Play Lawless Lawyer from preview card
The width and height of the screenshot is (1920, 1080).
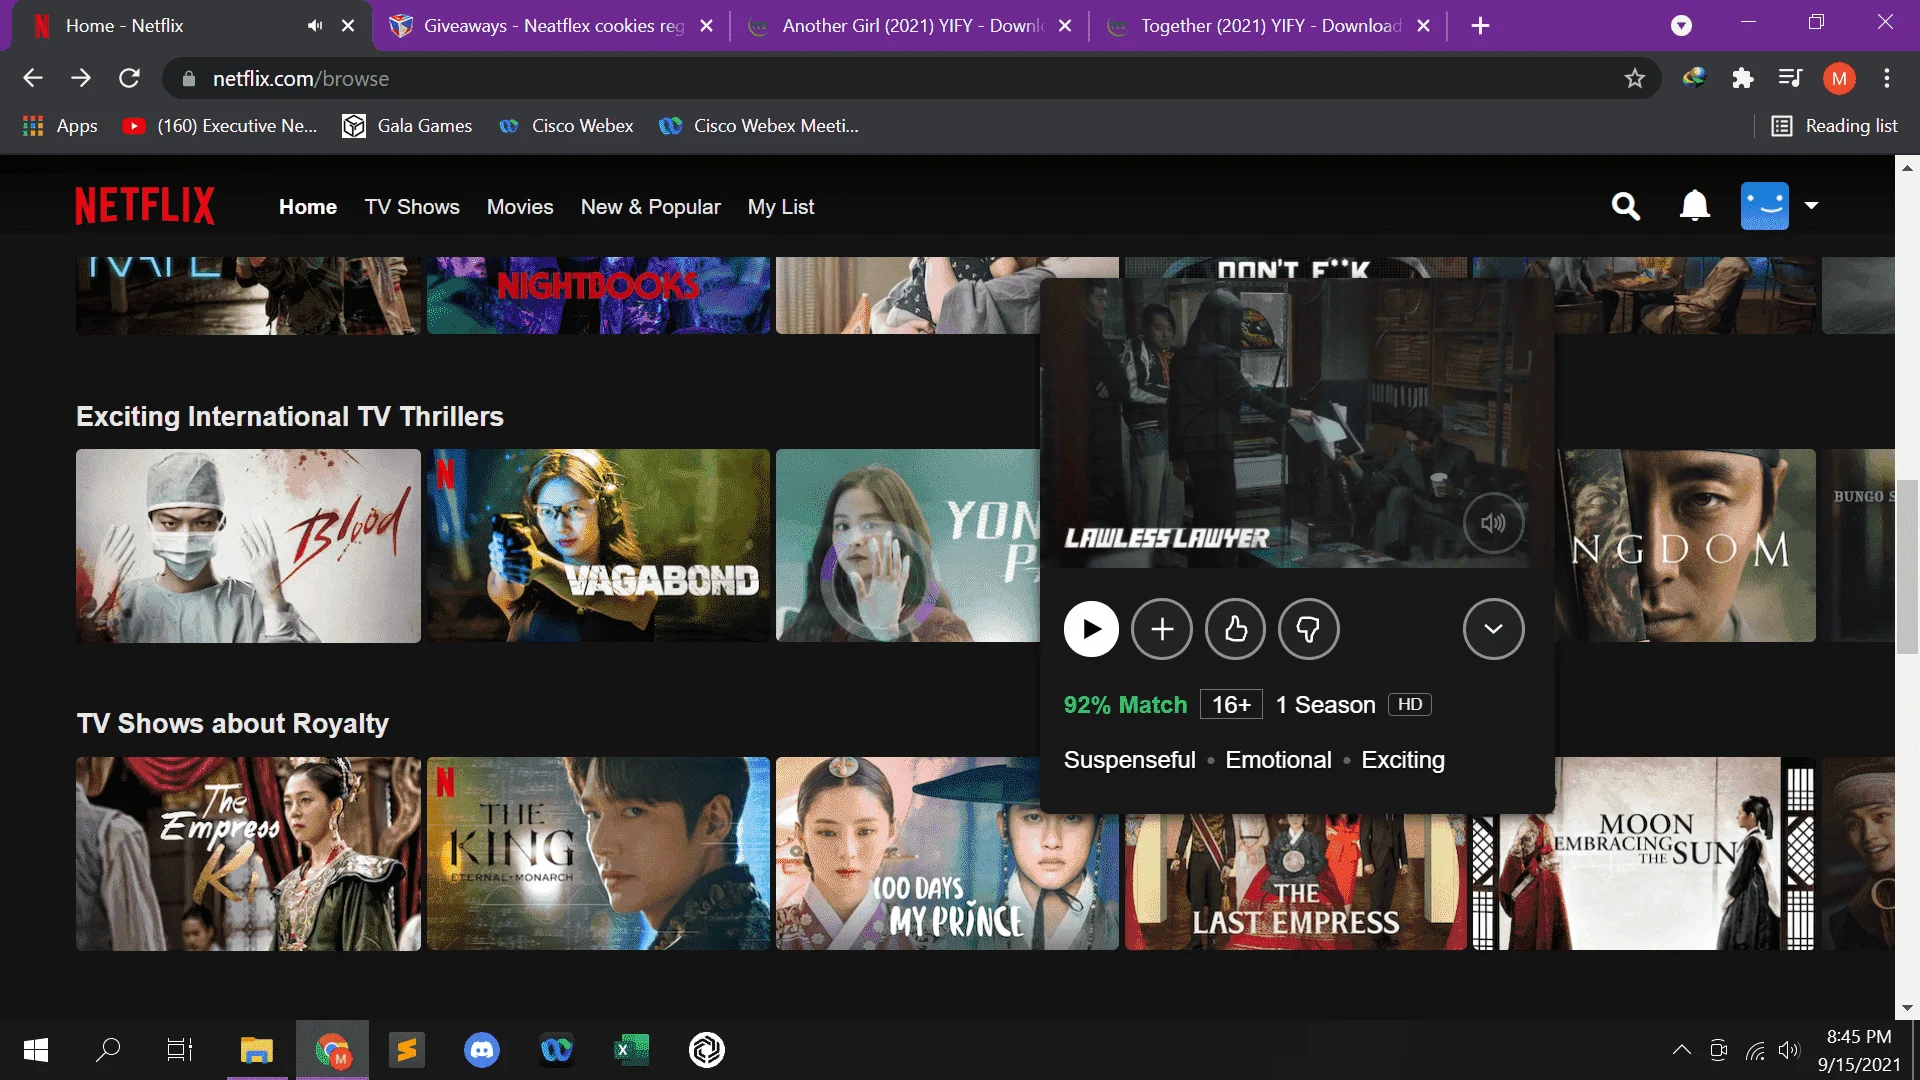pos(1091,629)
